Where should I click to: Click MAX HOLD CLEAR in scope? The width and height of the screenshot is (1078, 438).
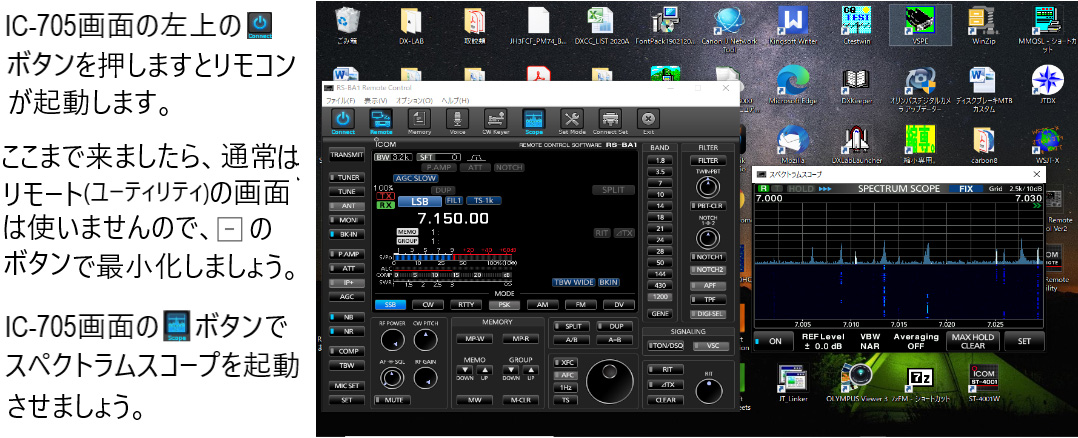point(972,341)
